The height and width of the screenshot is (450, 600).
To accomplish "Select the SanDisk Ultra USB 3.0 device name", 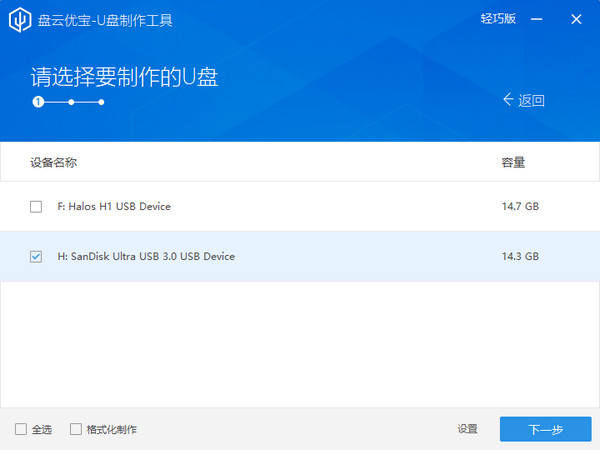I will pyautogui.click(x=146, y=257).
